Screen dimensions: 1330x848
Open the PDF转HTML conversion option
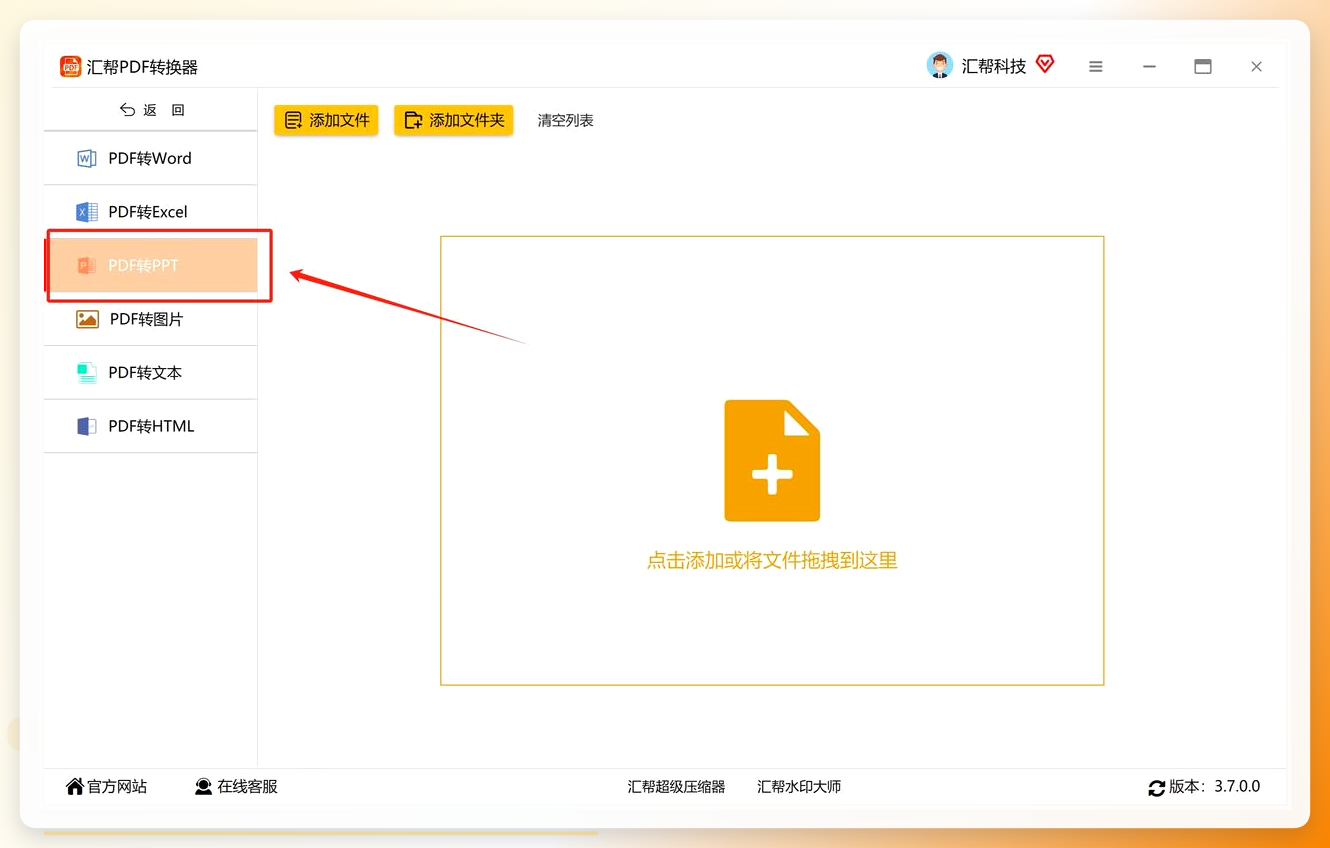151,426
